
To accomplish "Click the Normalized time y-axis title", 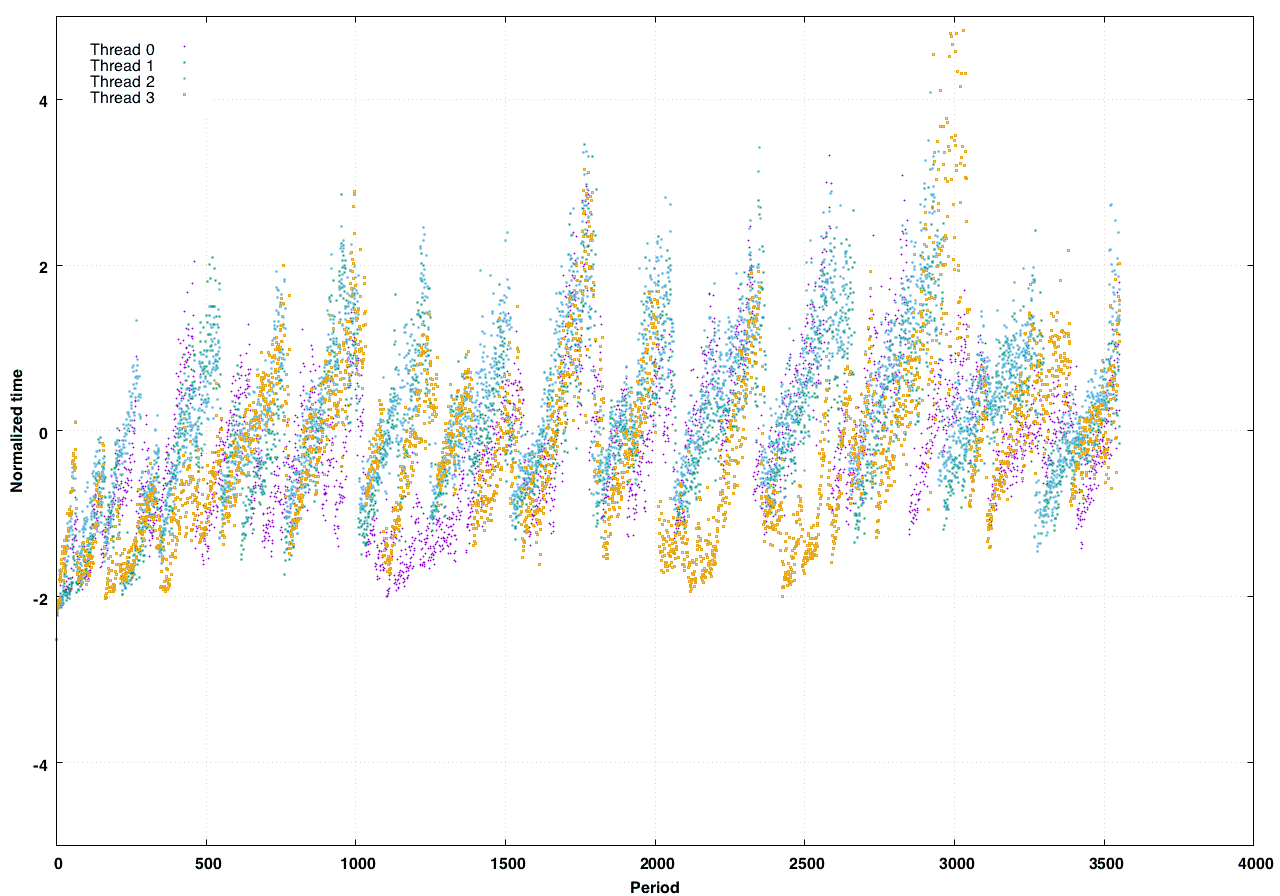I will coord(17,431).
